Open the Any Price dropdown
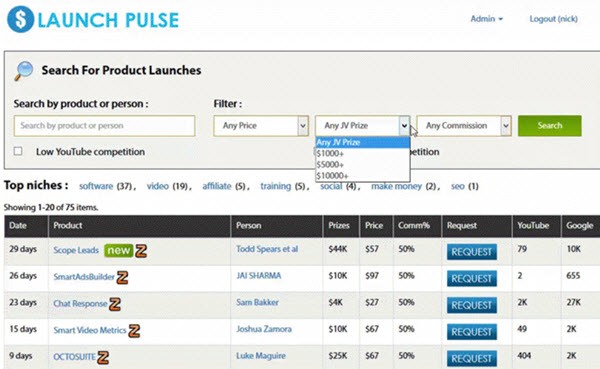The height and width of the screenshot is (369, 600). coord(261,126)
